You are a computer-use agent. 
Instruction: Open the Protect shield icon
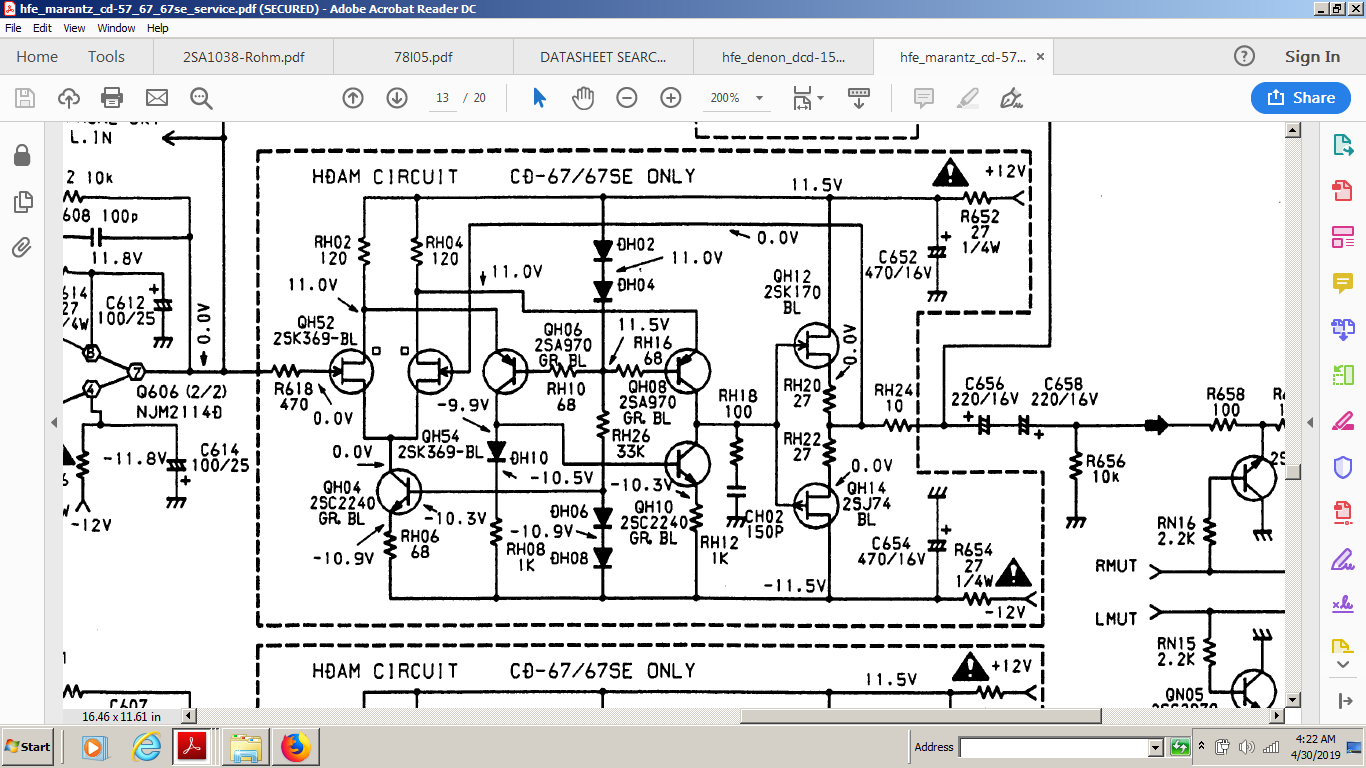coord(1342,467)
